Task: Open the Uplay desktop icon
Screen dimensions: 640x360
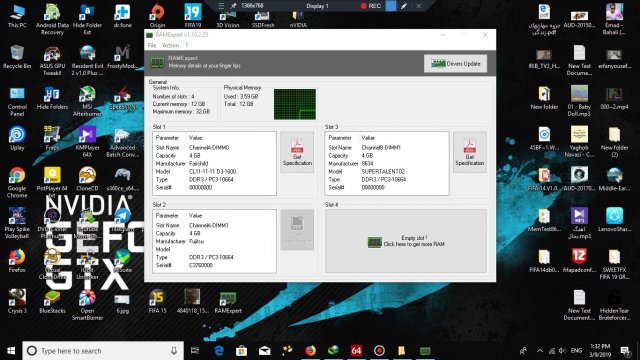Action: coord(17,139)
